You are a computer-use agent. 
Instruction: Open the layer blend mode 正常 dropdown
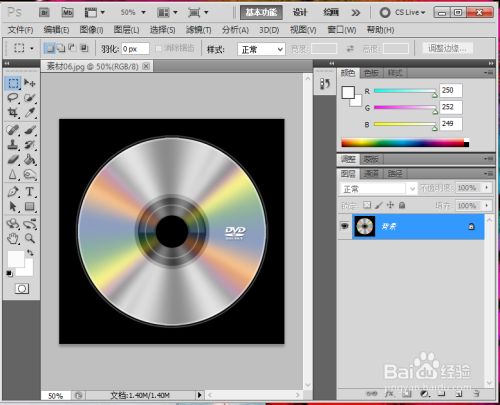click(x=378, y=189)
